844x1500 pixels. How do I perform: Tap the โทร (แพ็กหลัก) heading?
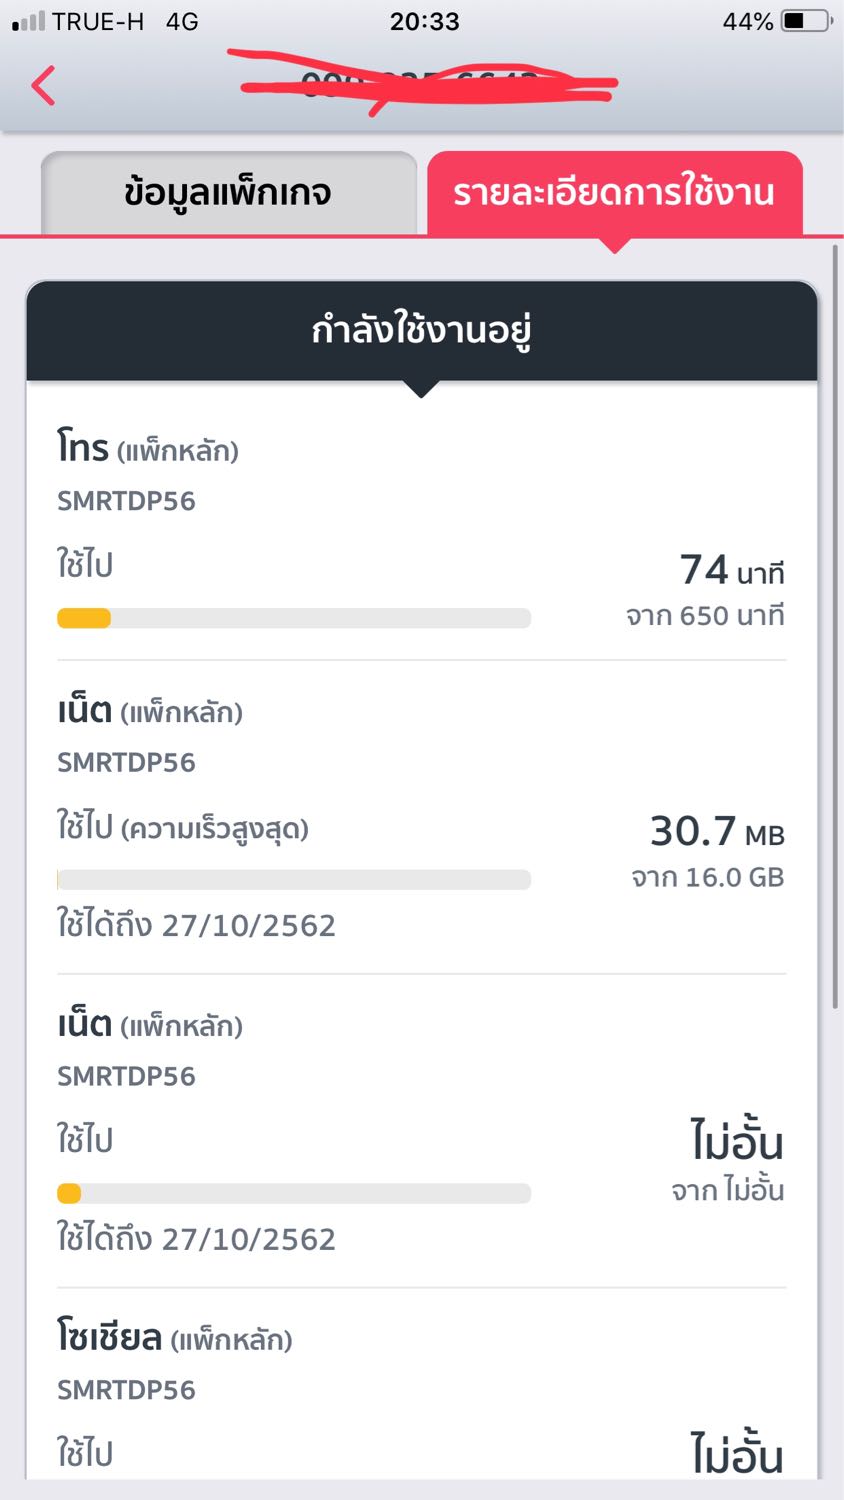148,448
